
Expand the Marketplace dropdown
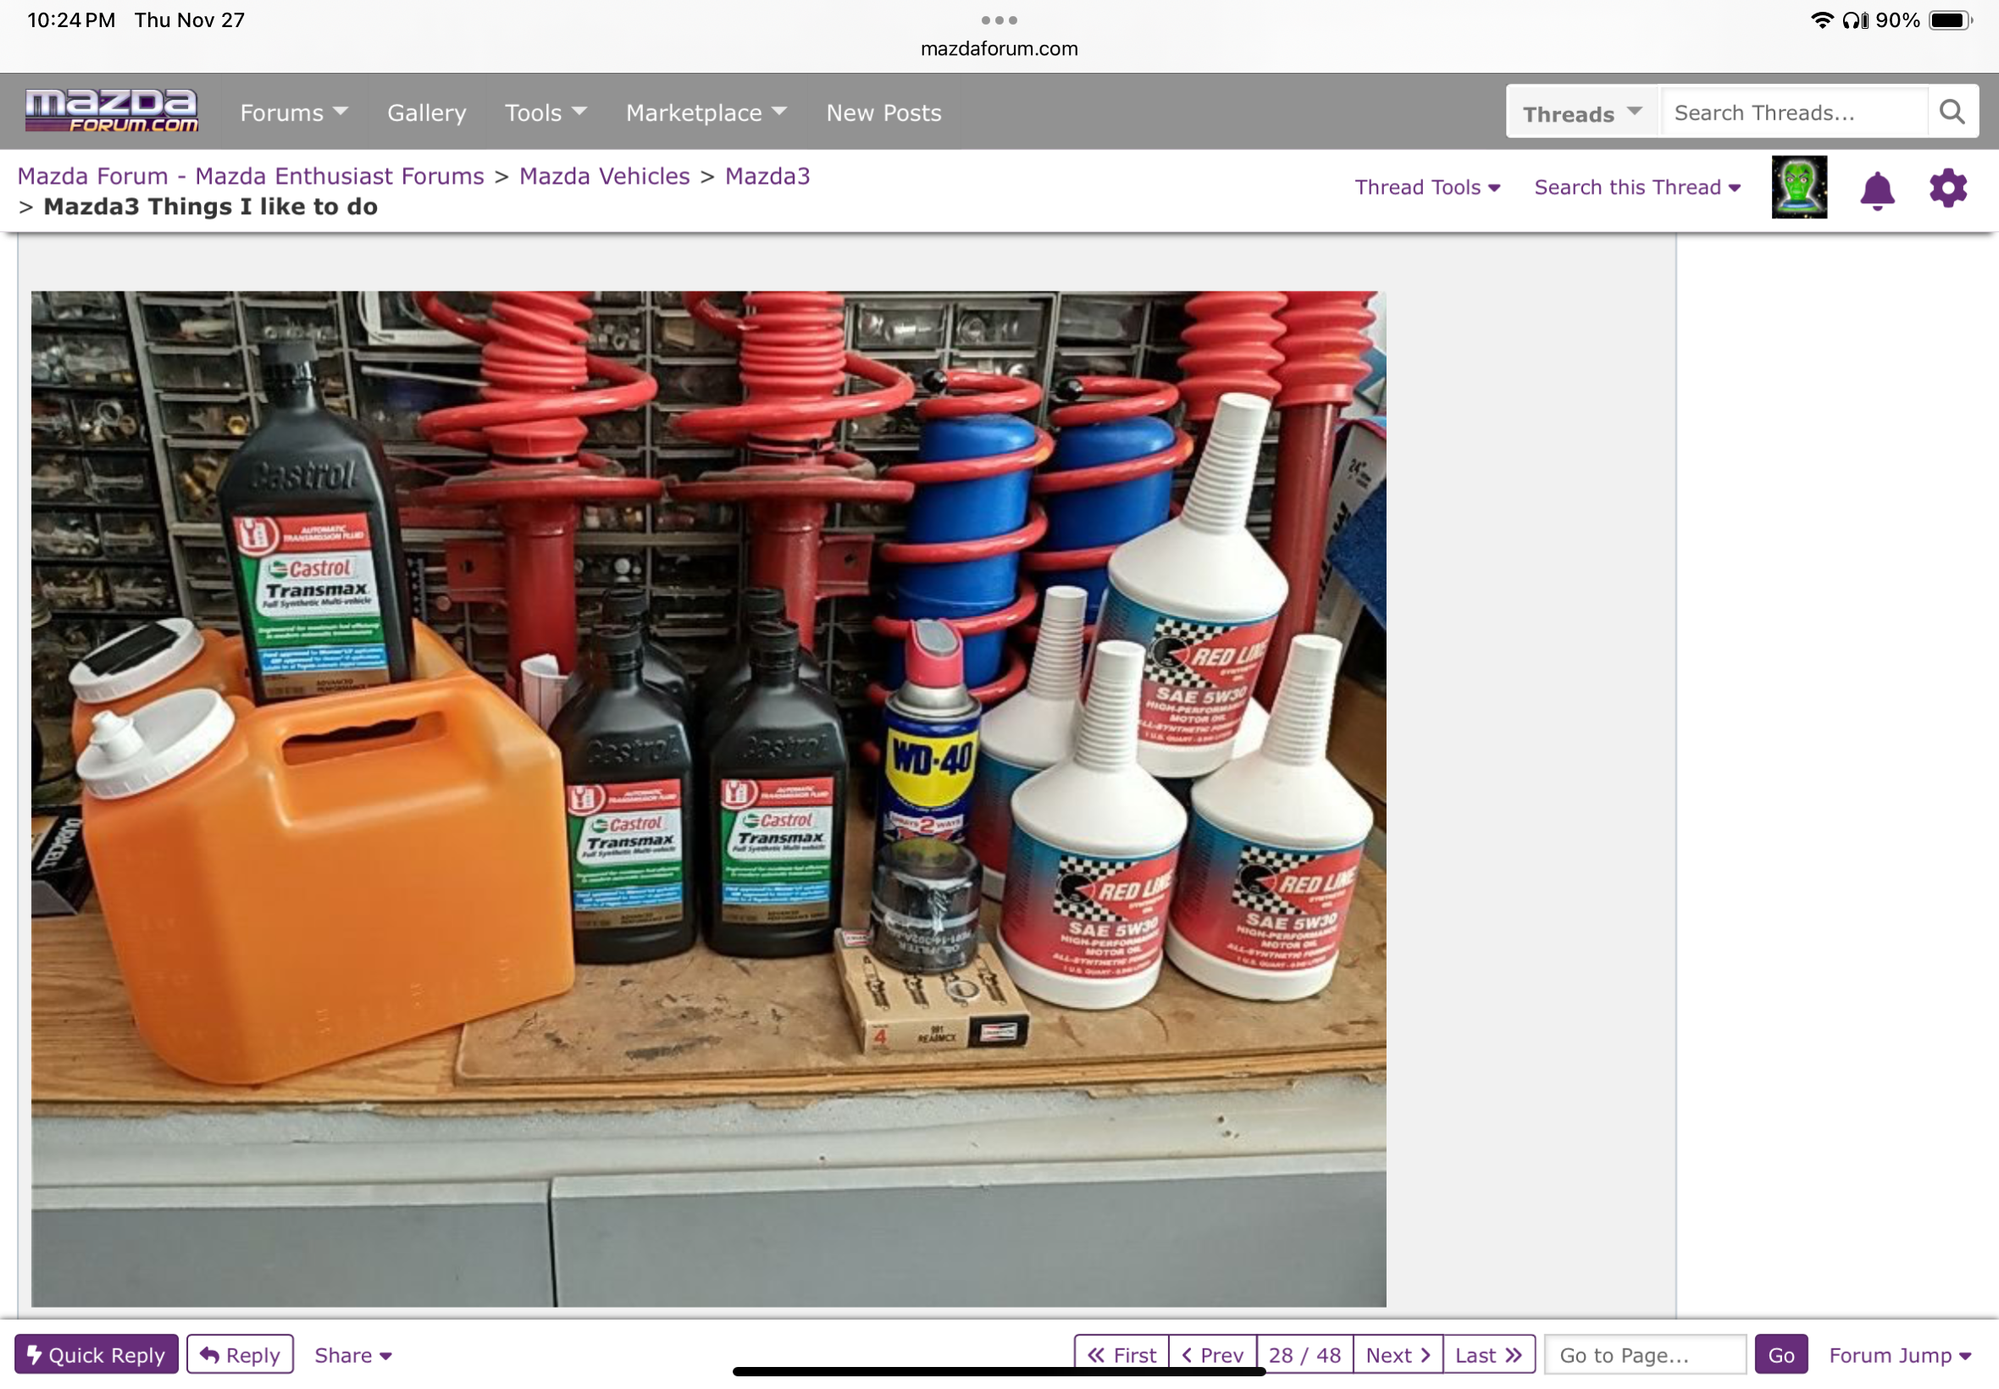[706, 112]
